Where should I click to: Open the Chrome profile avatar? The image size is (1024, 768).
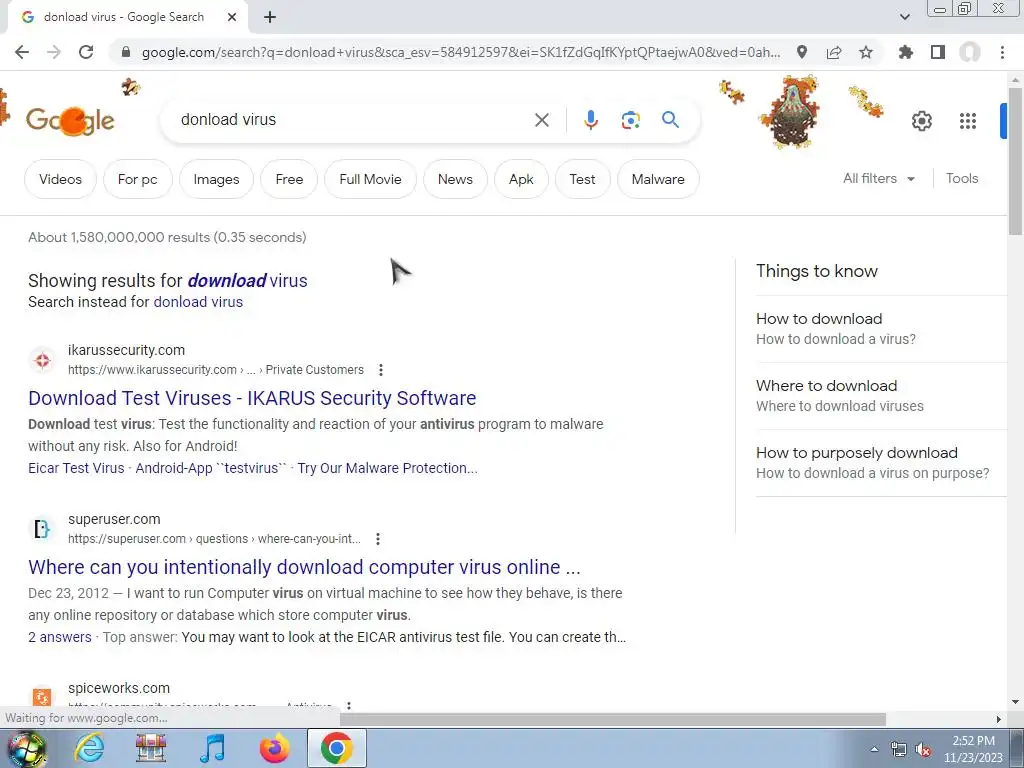point(970,52)
